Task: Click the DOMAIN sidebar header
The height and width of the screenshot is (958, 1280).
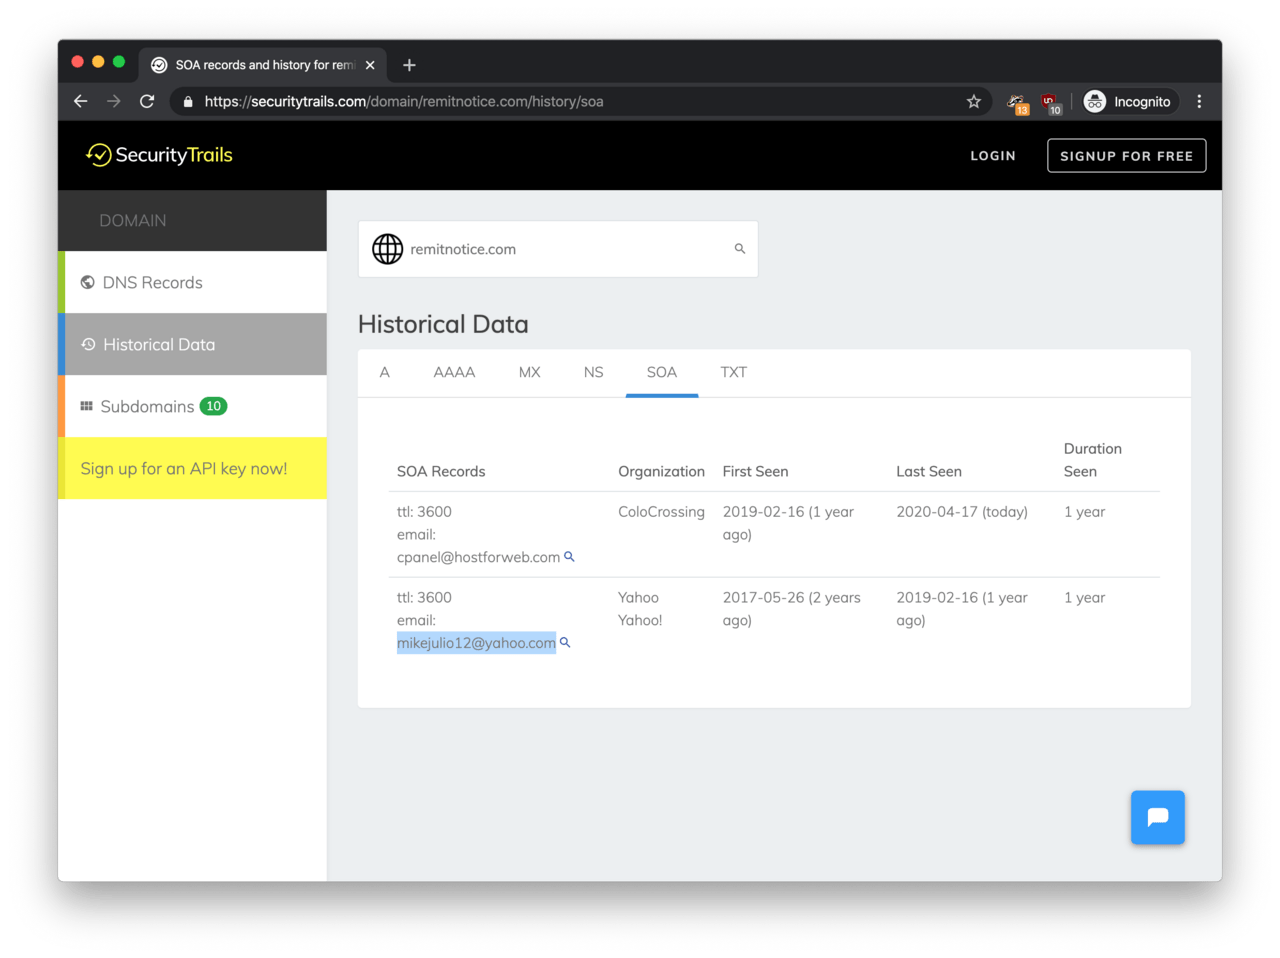Action: [133, 220]
